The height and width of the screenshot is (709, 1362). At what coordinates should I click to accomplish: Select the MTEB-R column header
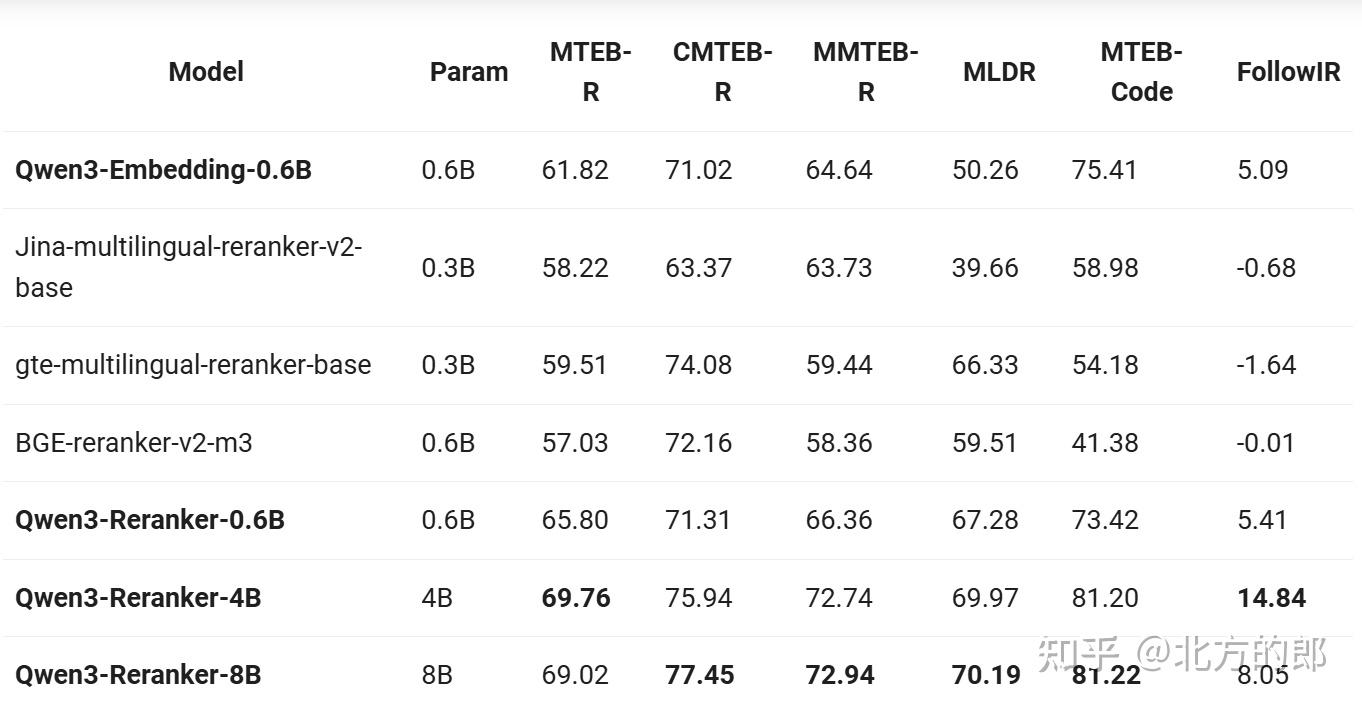click(x=590, y=72)
